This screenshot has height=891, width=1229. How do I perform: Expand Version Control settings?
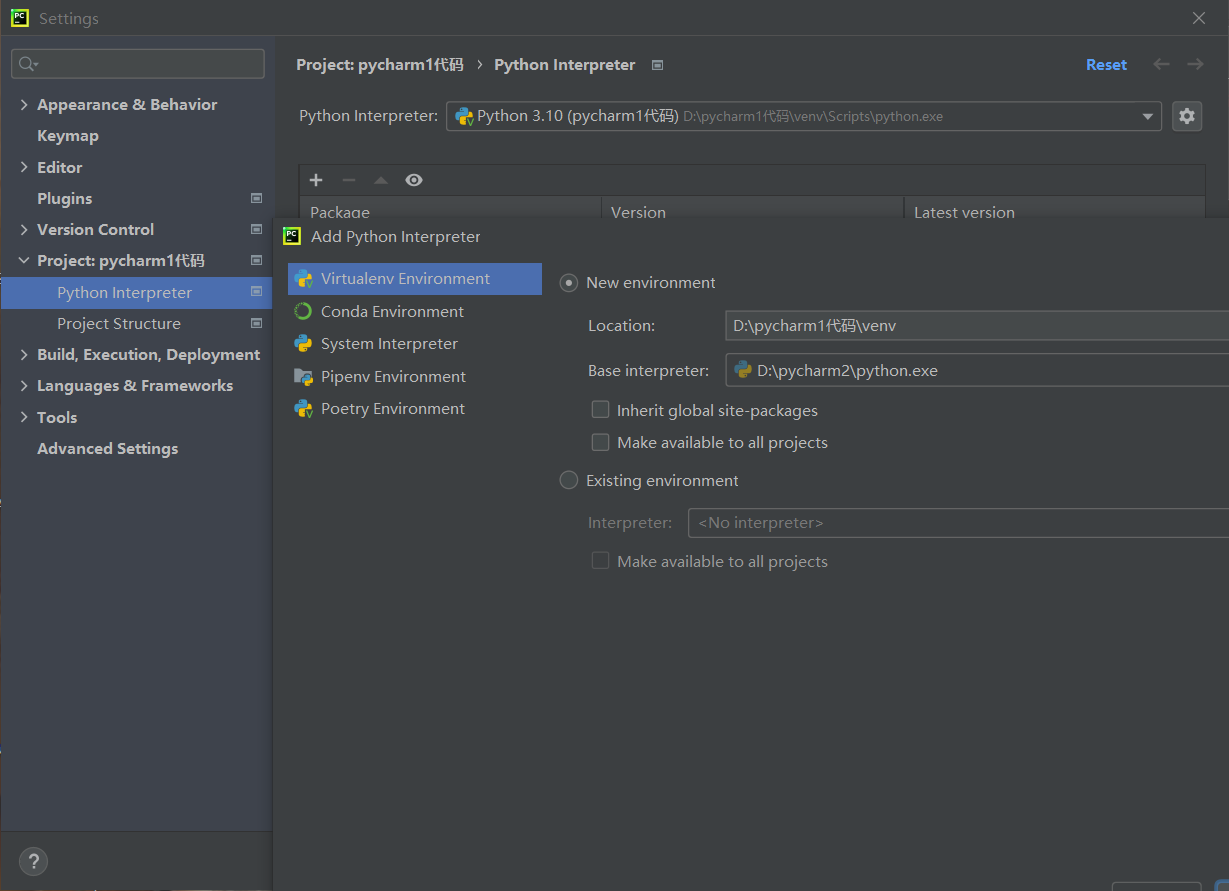pyautogui.click(x=24, y=229)
